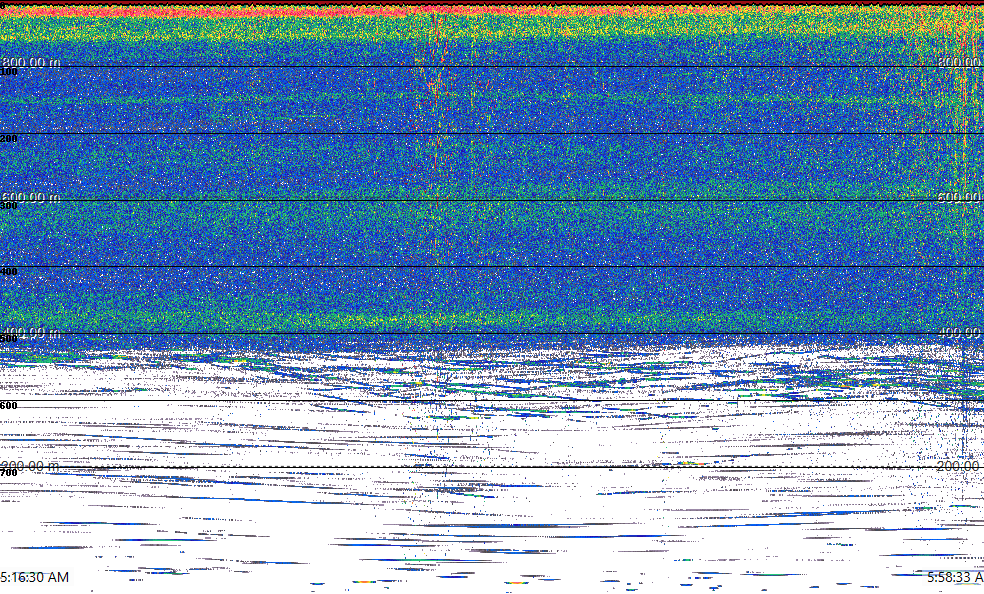Click the bold '700' depth gridline label
Screen dimensions: 984x594
[x=9, y=472]
